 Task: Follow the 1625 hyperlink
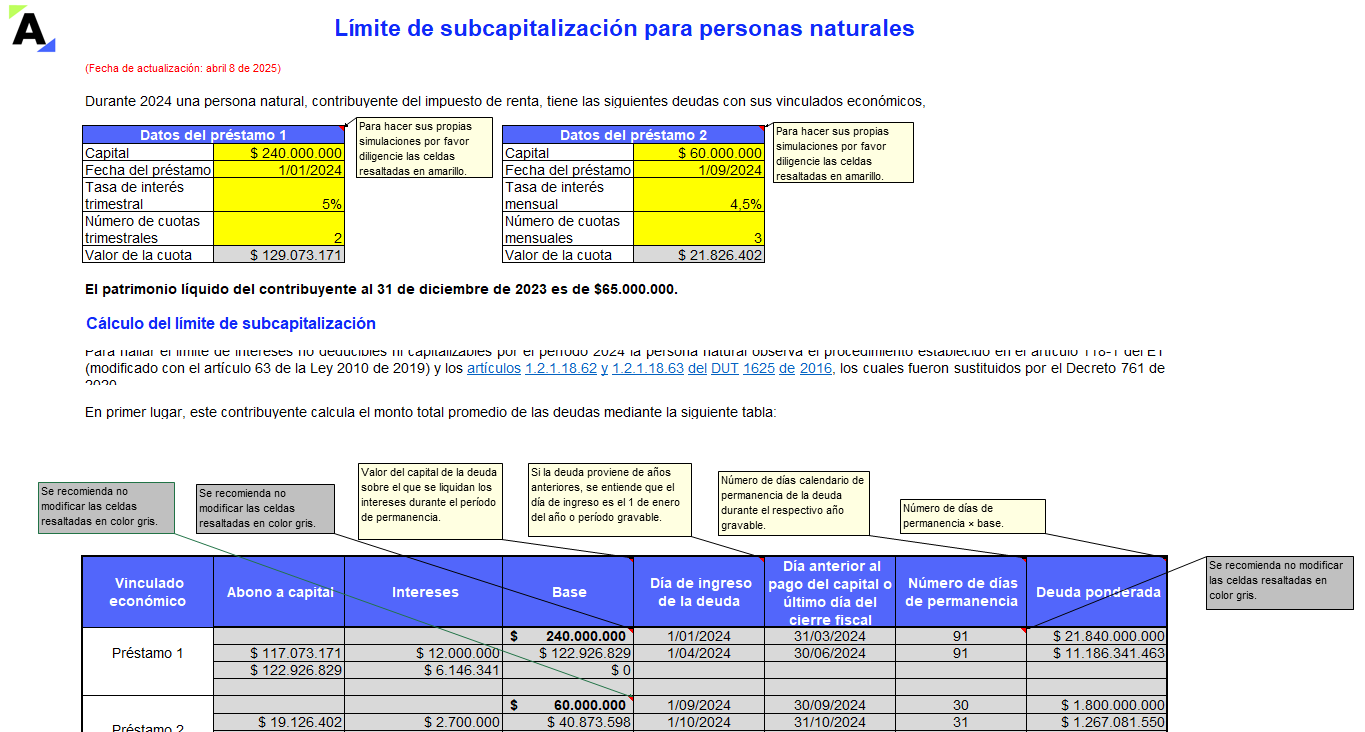pyautogui.click(x=758, y=368)
